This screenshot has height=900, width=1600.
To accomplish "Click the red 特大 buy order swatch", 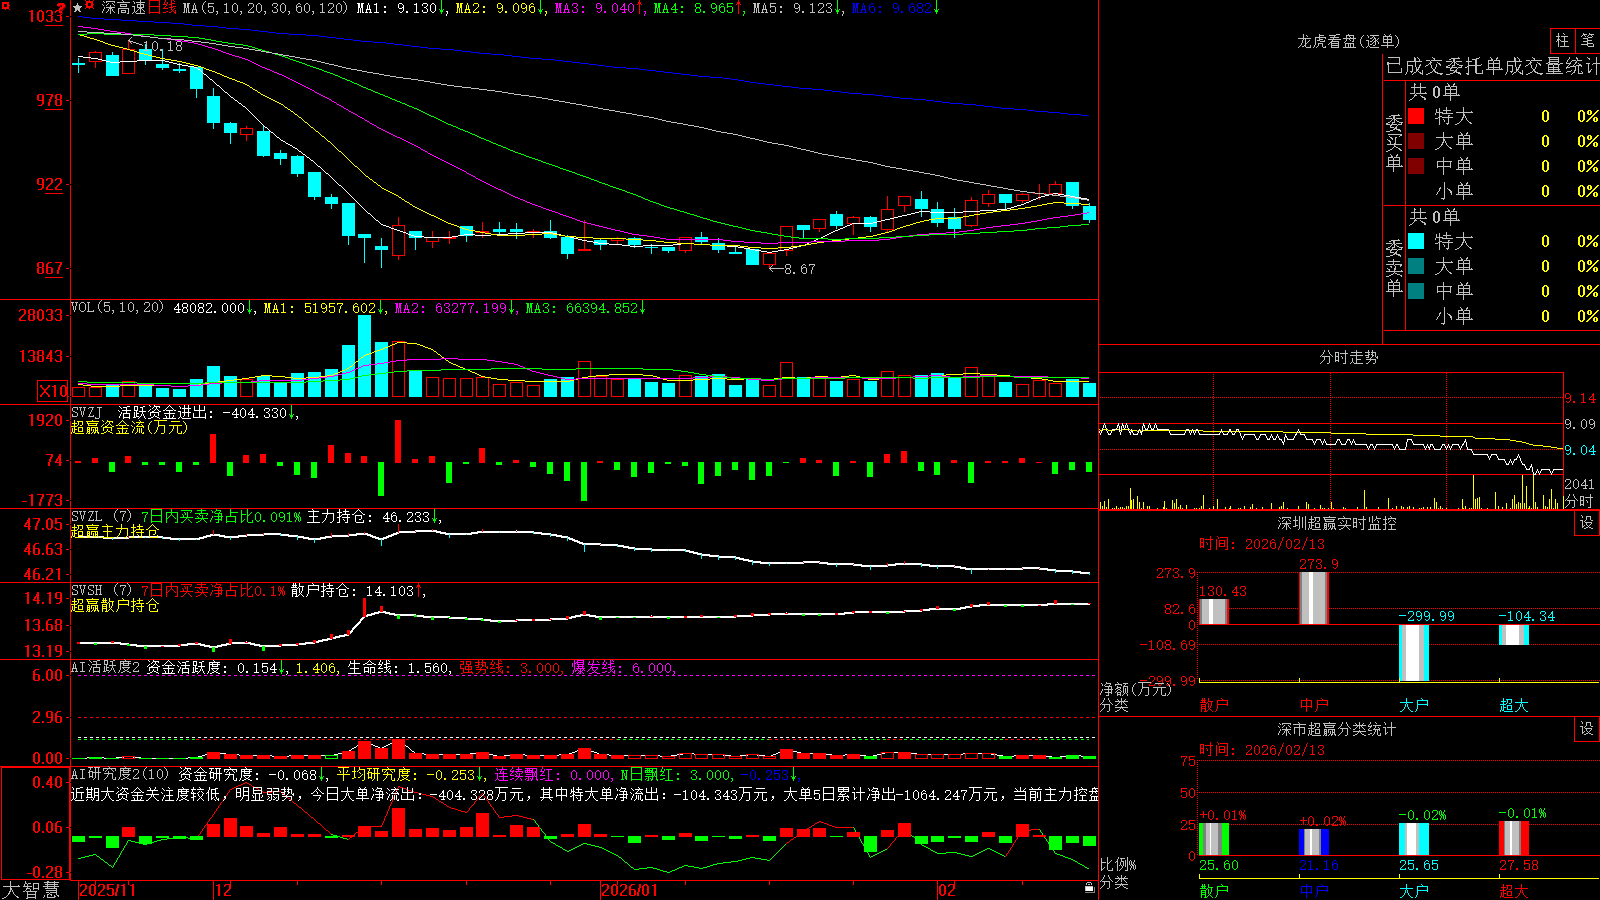I will (1416, 116).
